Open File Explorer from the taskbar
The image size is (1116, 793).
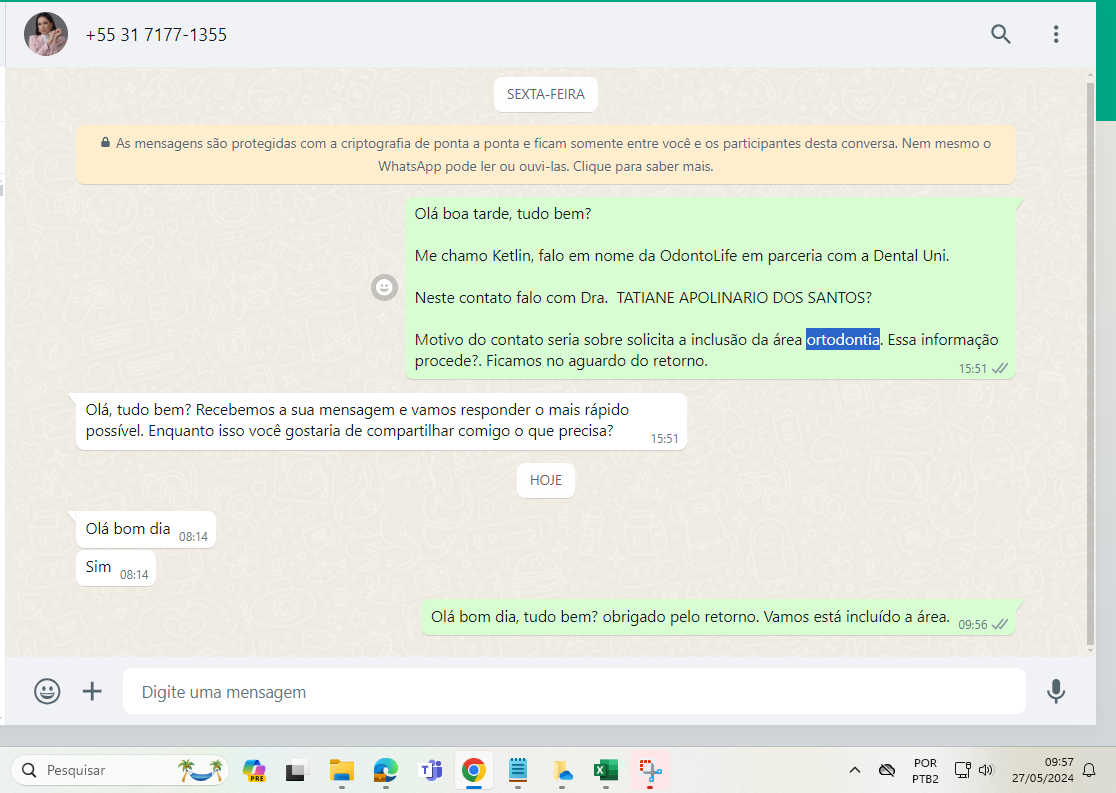[x=342, y=770]
